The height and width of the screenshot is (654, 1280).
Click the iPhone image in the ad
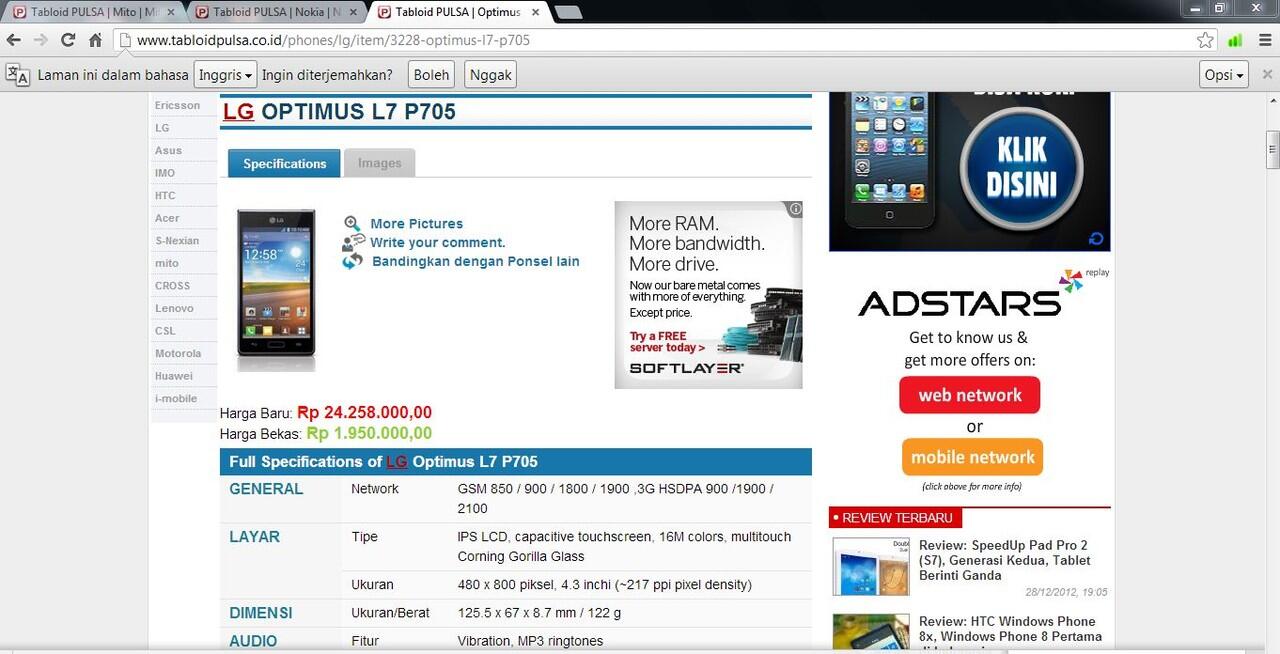coord(890,160)
